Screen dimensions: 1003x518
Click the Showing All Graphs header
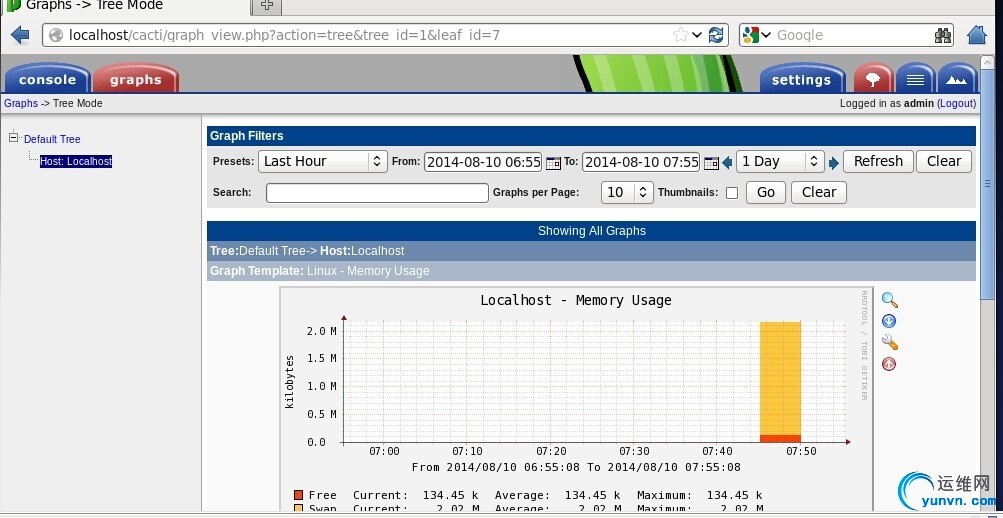click(x=592, y=231)
